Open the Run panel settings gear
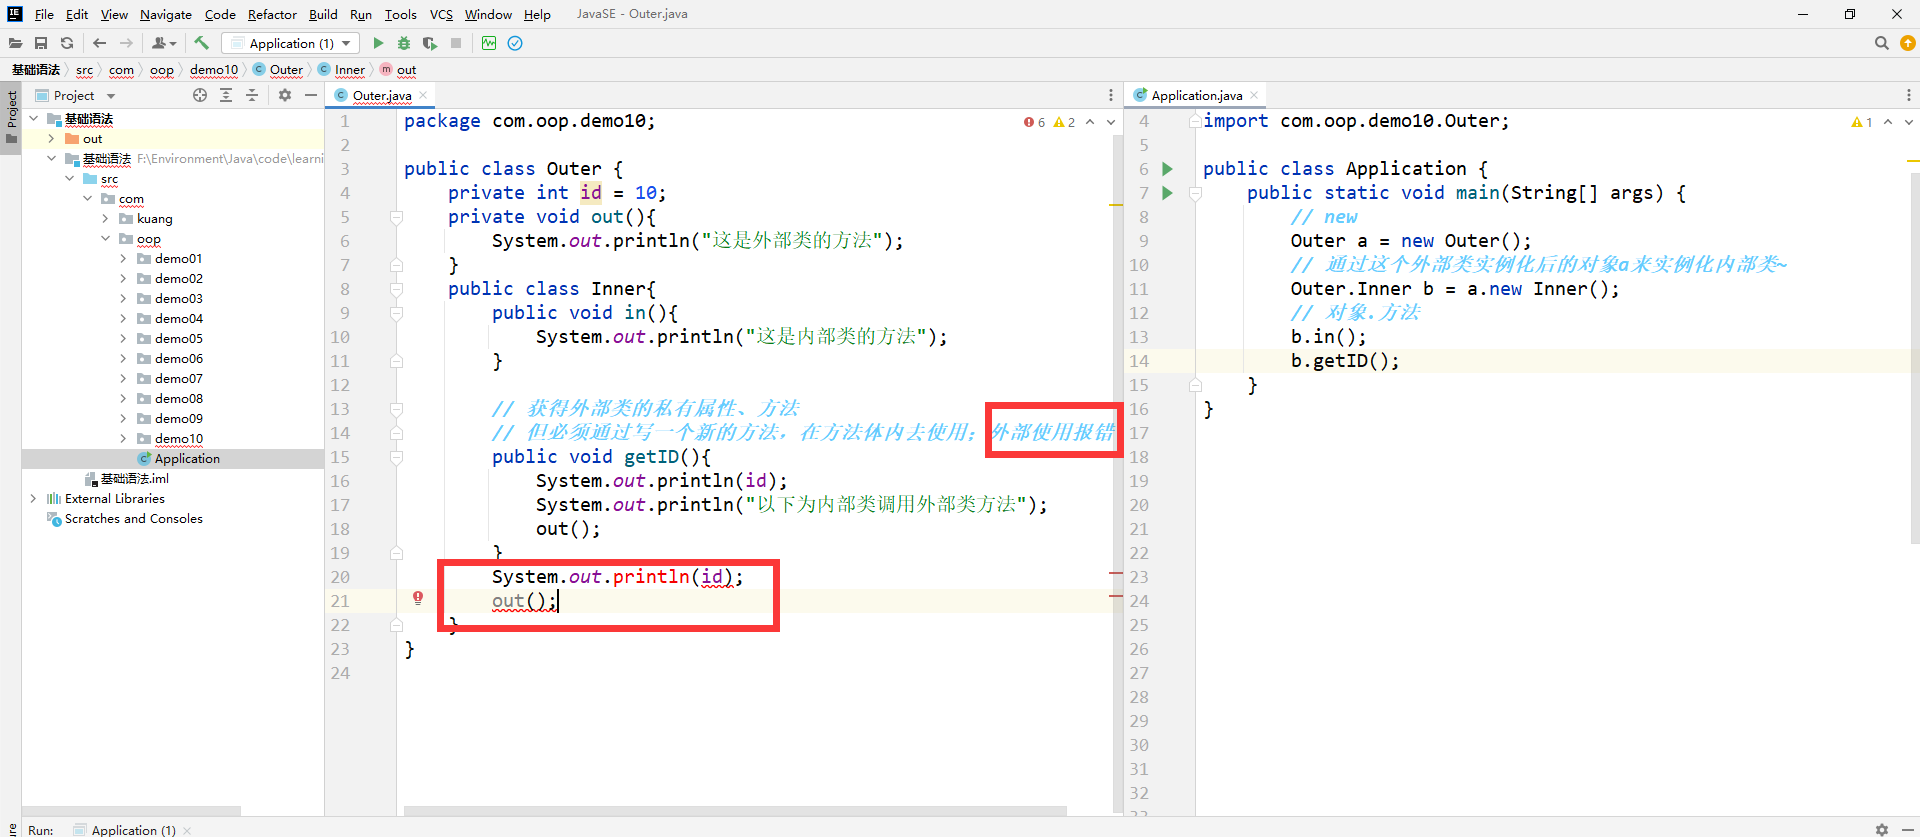This screenshot has height=837, width=1920. [1882, 830]
